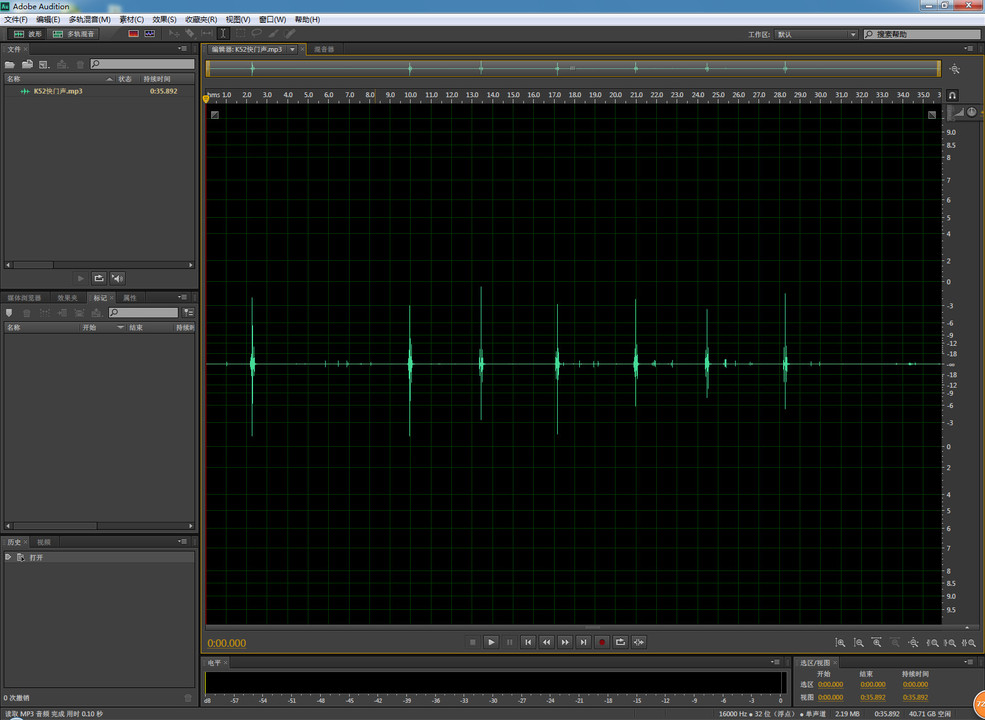Screen dimensions: 985x720
Task: Click the selection start time value
Action: tap(830, 684)
